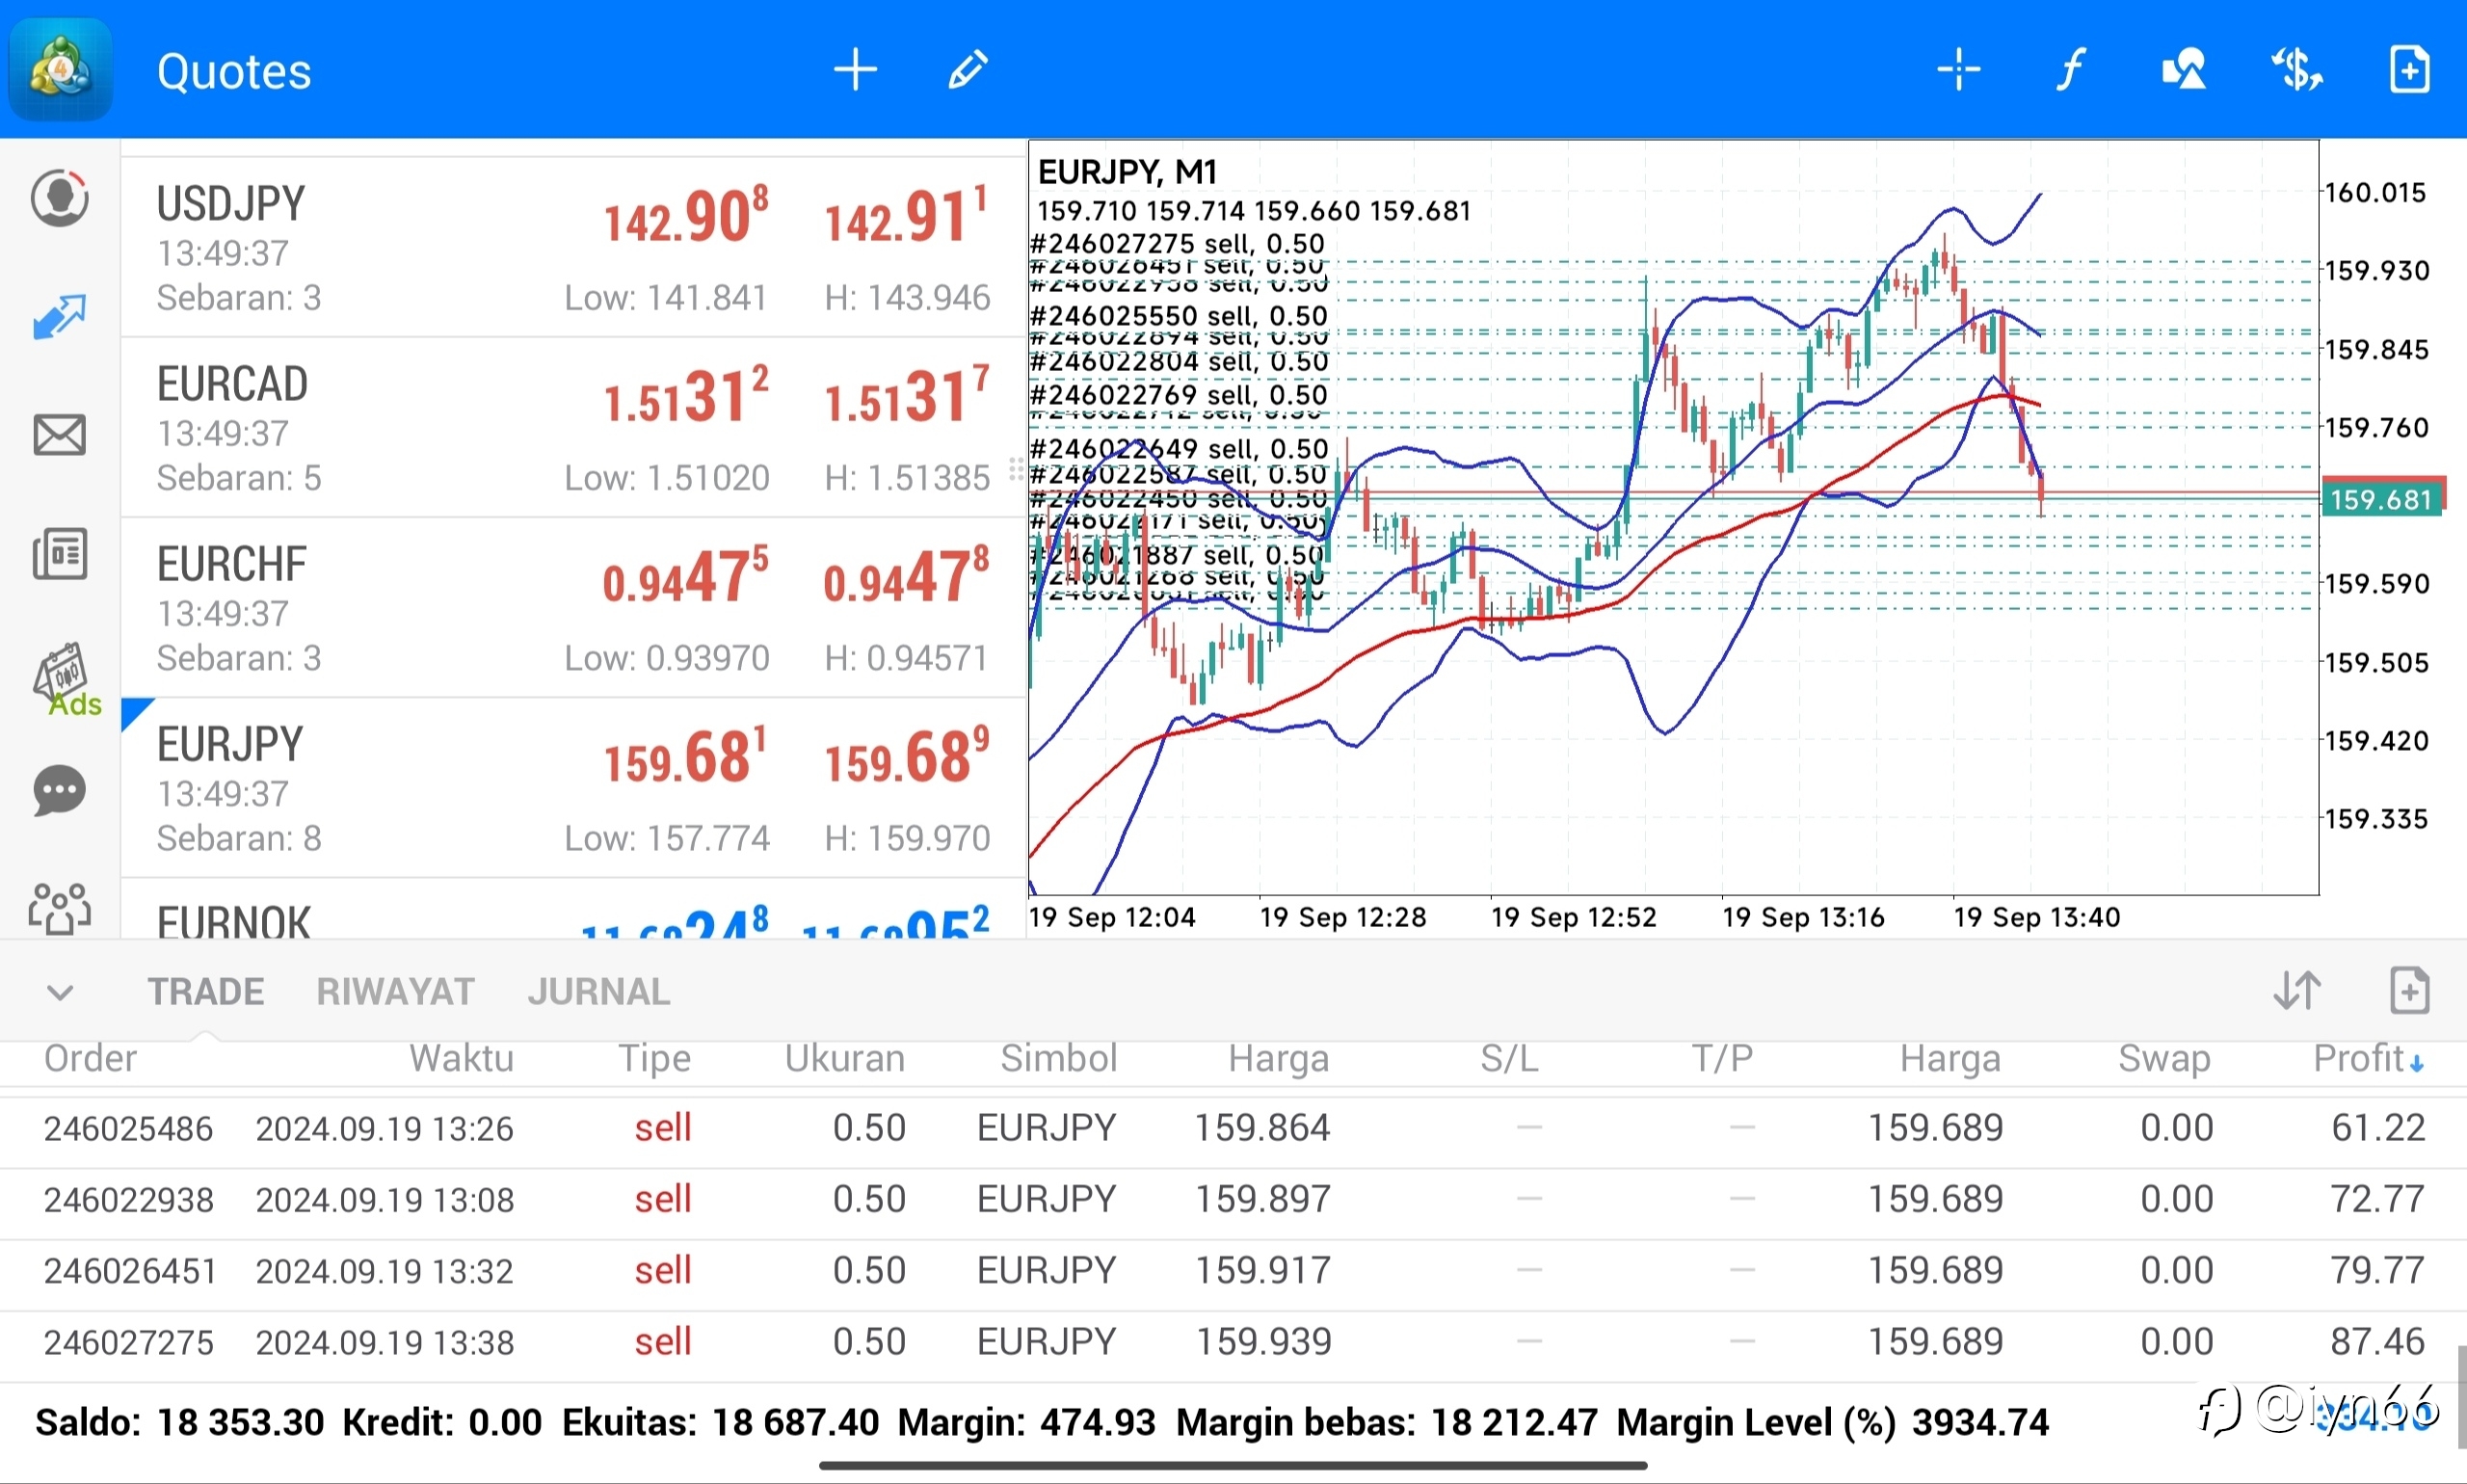Open the chat bubble sidebar icon

pos(60,791)
